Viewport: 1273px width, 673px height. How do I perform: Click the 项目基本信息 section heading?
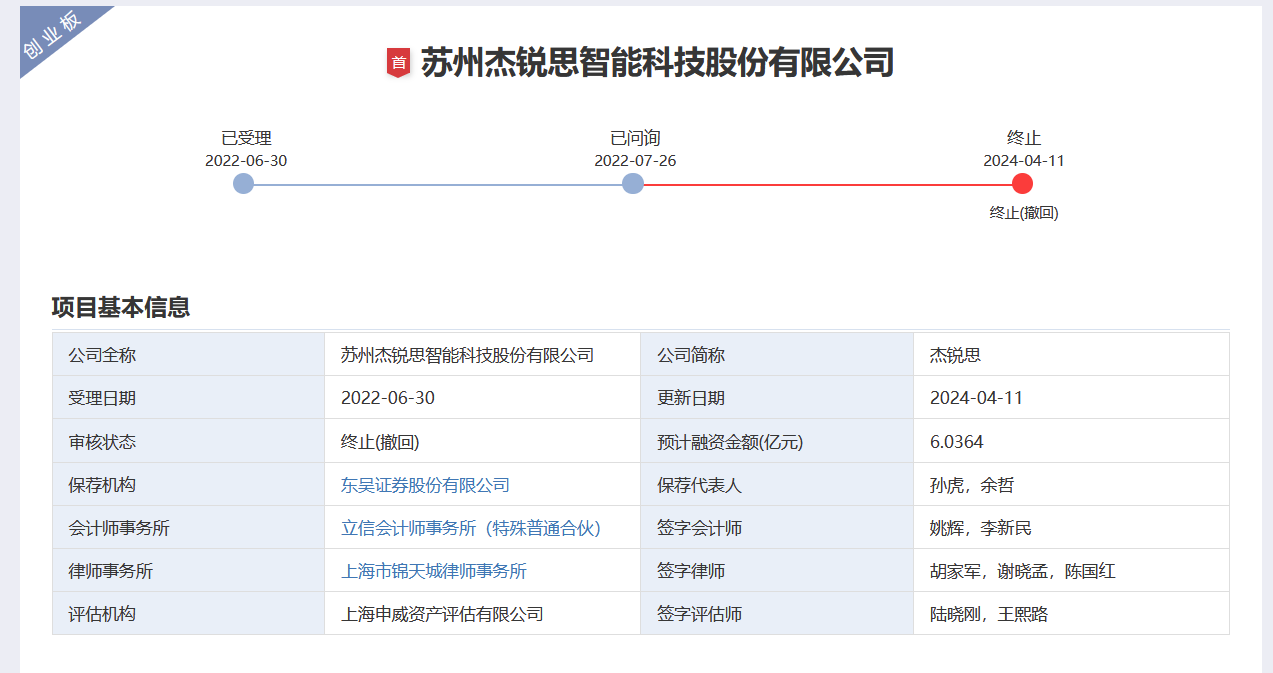121,307
